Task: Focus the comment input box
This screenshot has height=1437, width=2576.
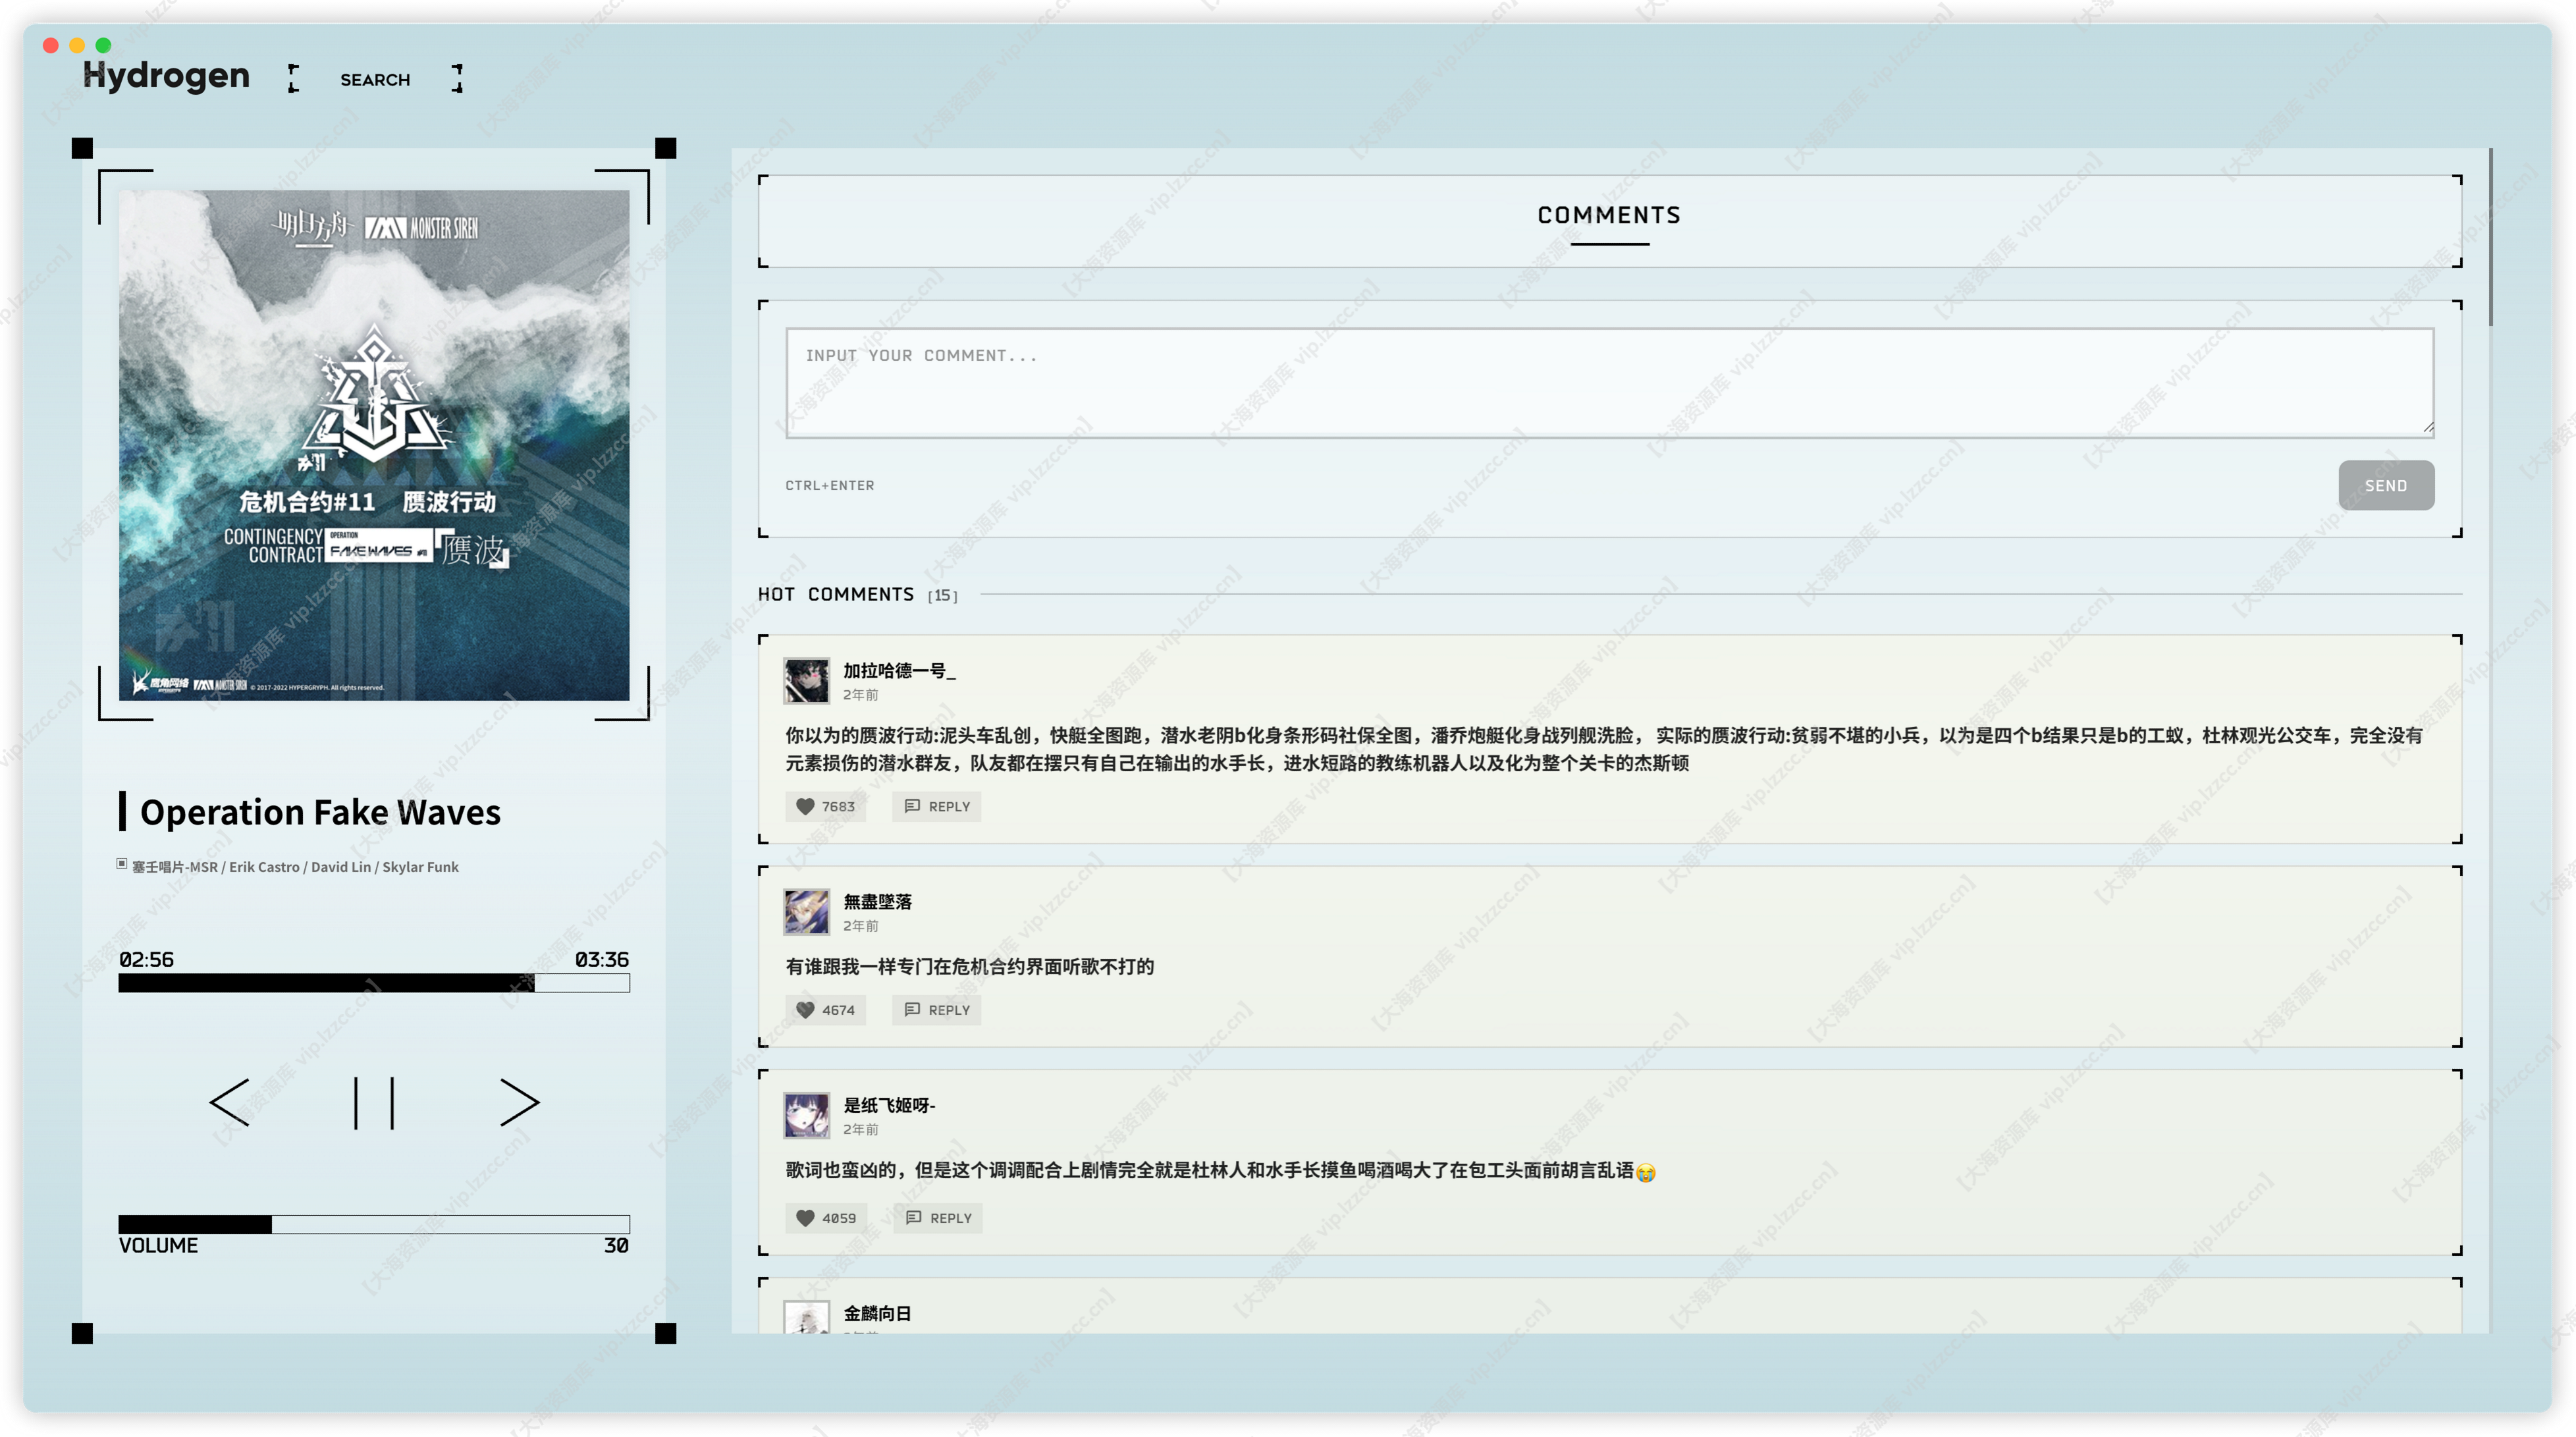Action: point(1610,383)
